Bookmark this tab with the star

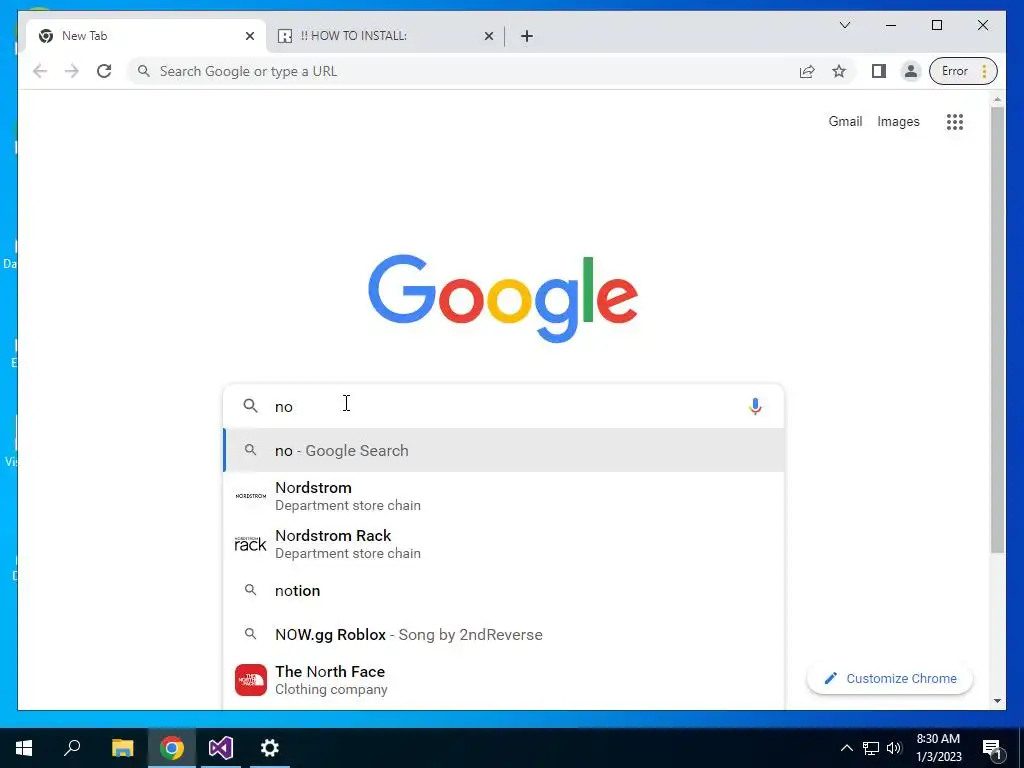(x=839, y=71)
